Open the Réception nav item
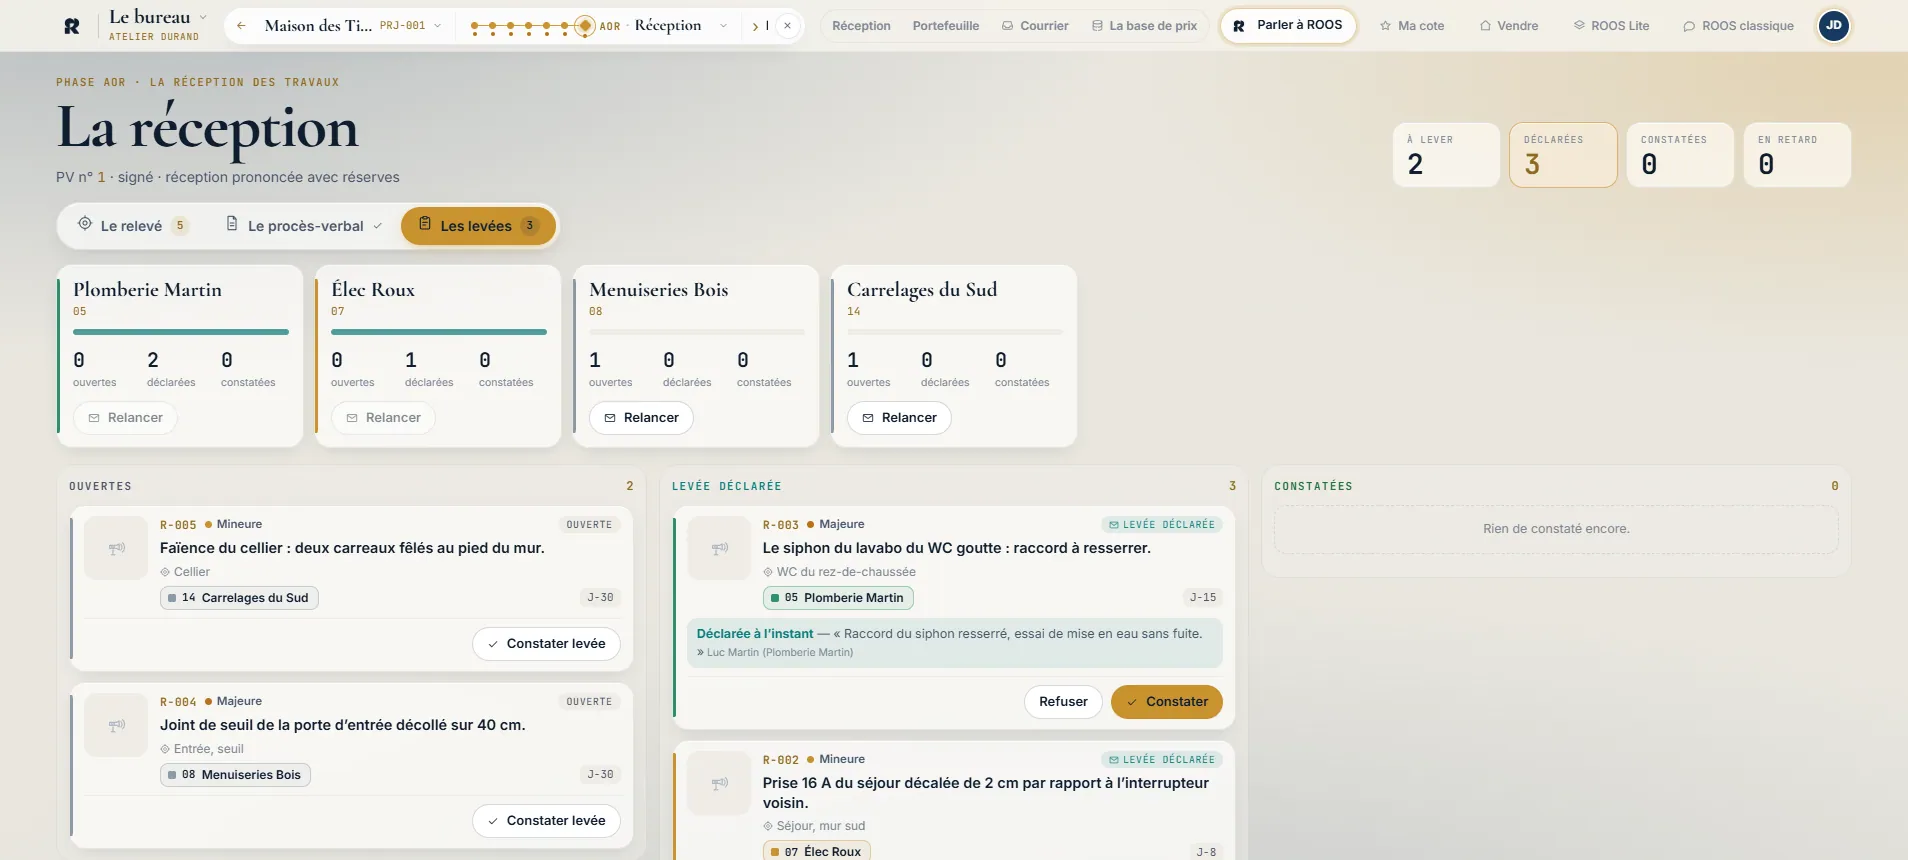 (x=861, y=26)
